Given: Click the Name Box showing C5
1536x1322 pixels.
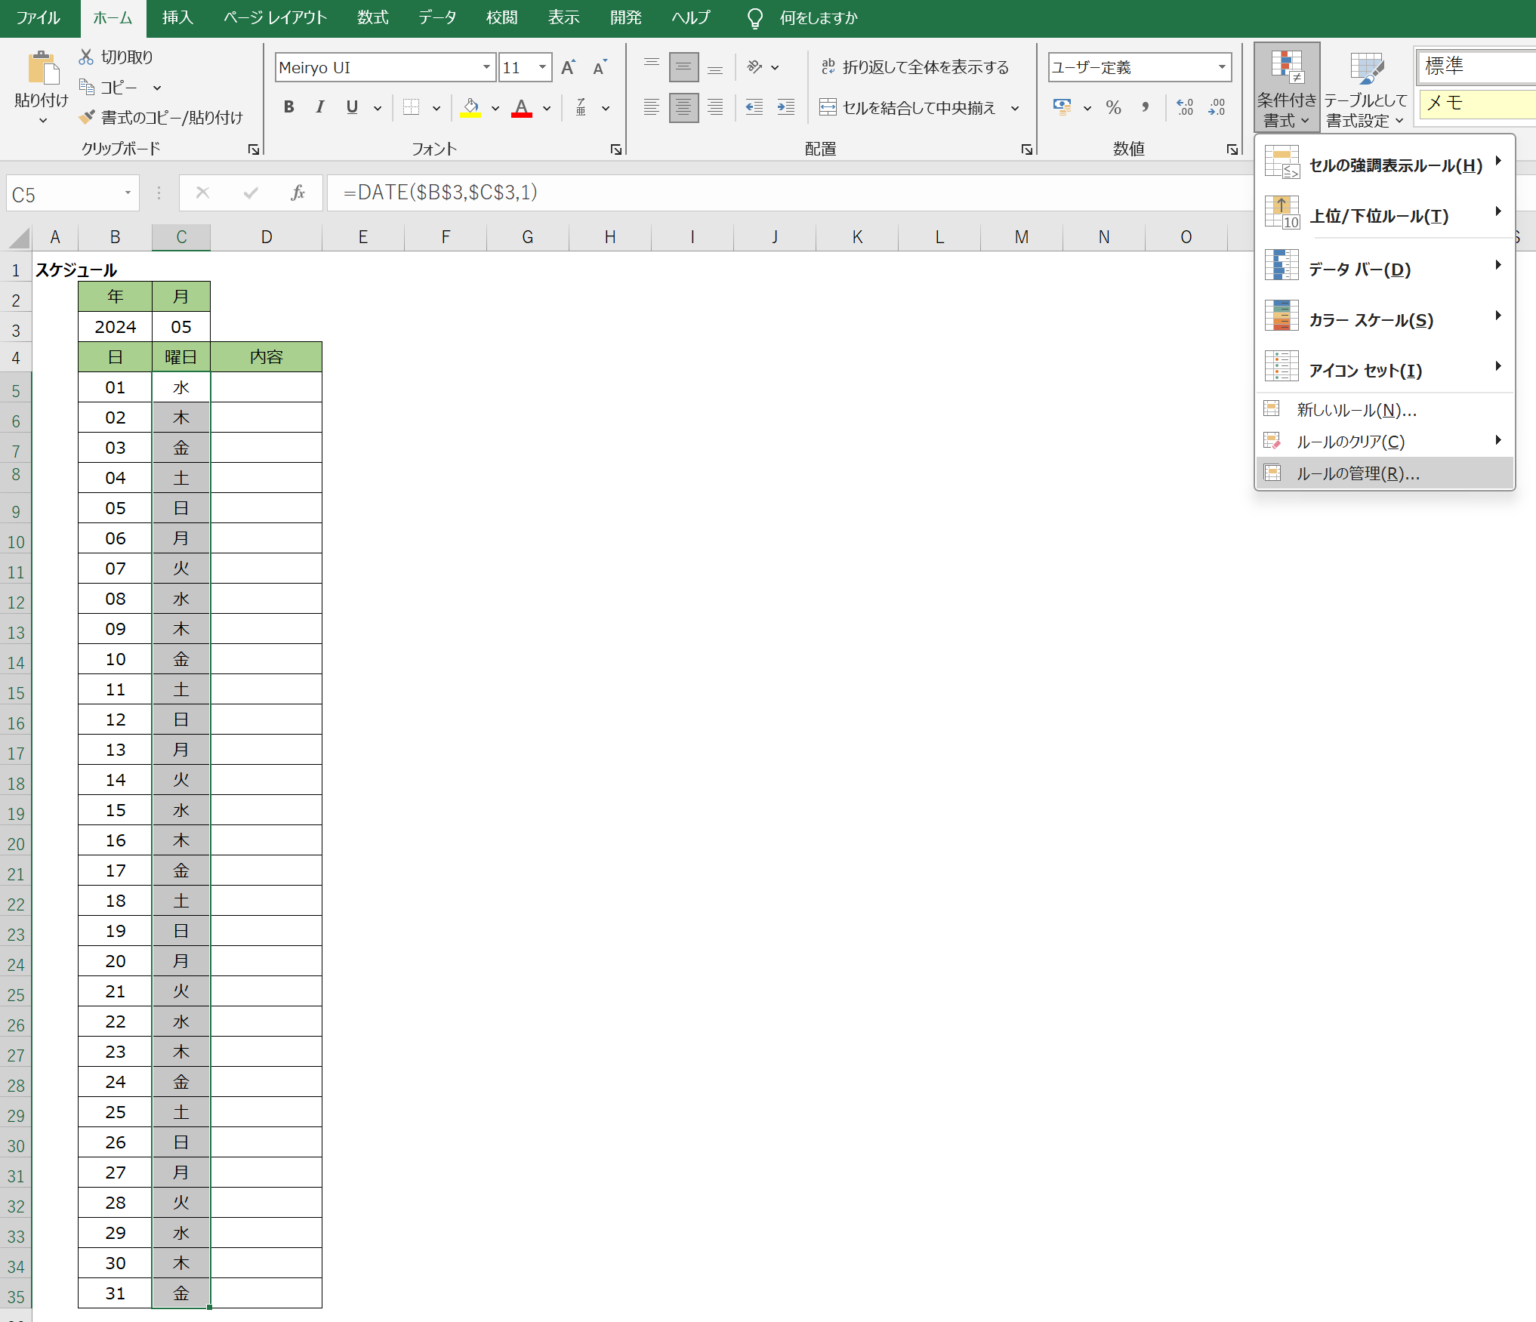Looking at the screenshot, I should tap(65, 194).
